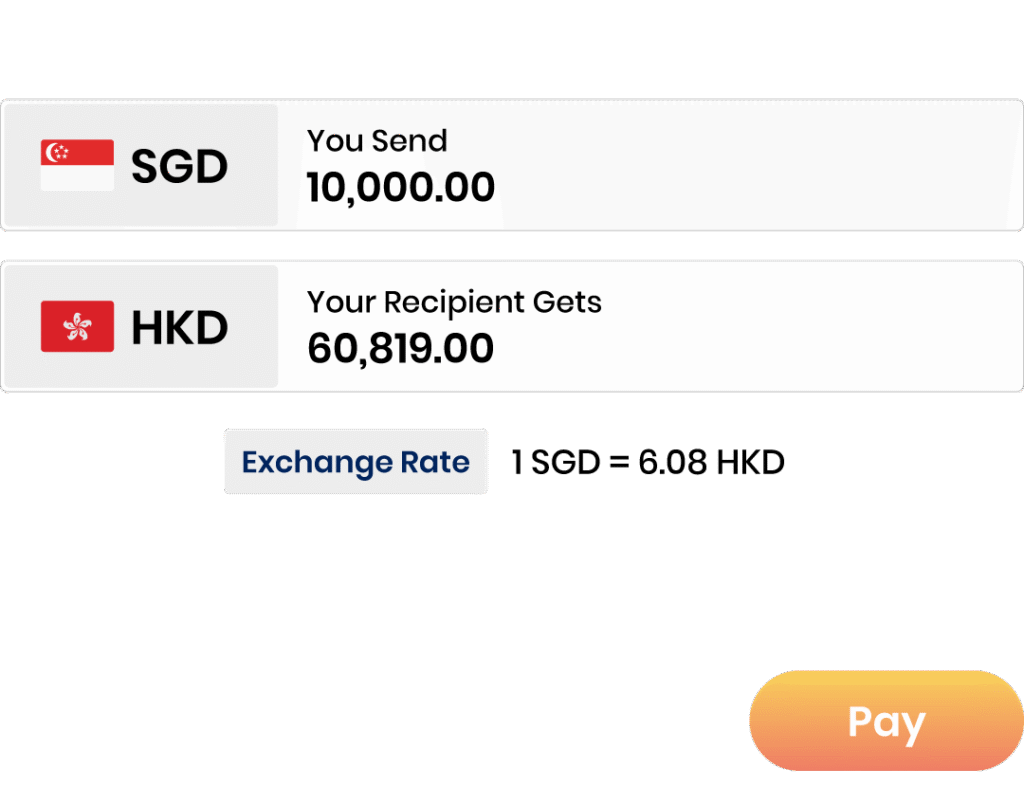This screenshot has width=1024, height=806.
Task: Click the Your Recipient Gets label
Action: point(454,302)
